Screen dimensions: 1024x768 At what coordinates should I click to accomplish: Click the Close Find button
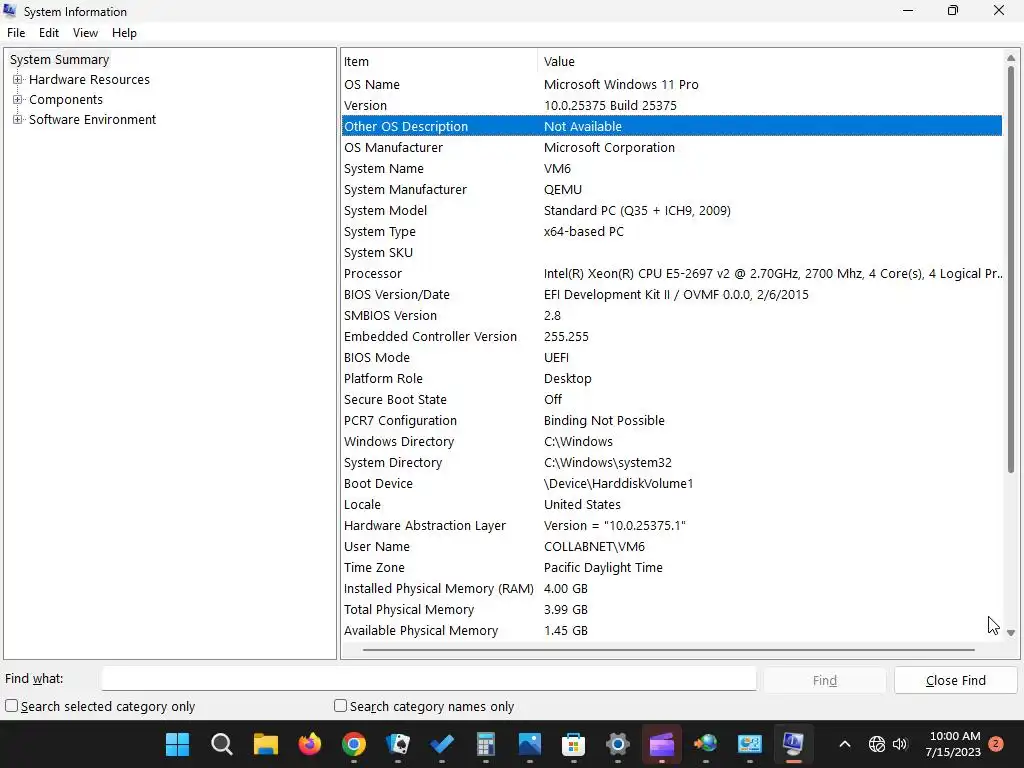[955, 680]
